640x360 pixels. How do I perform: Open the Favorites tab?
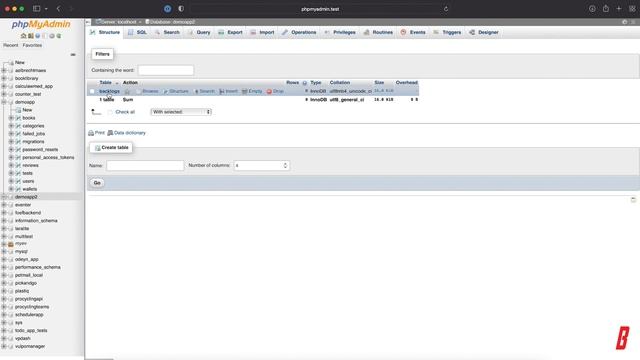click(32, 45)
